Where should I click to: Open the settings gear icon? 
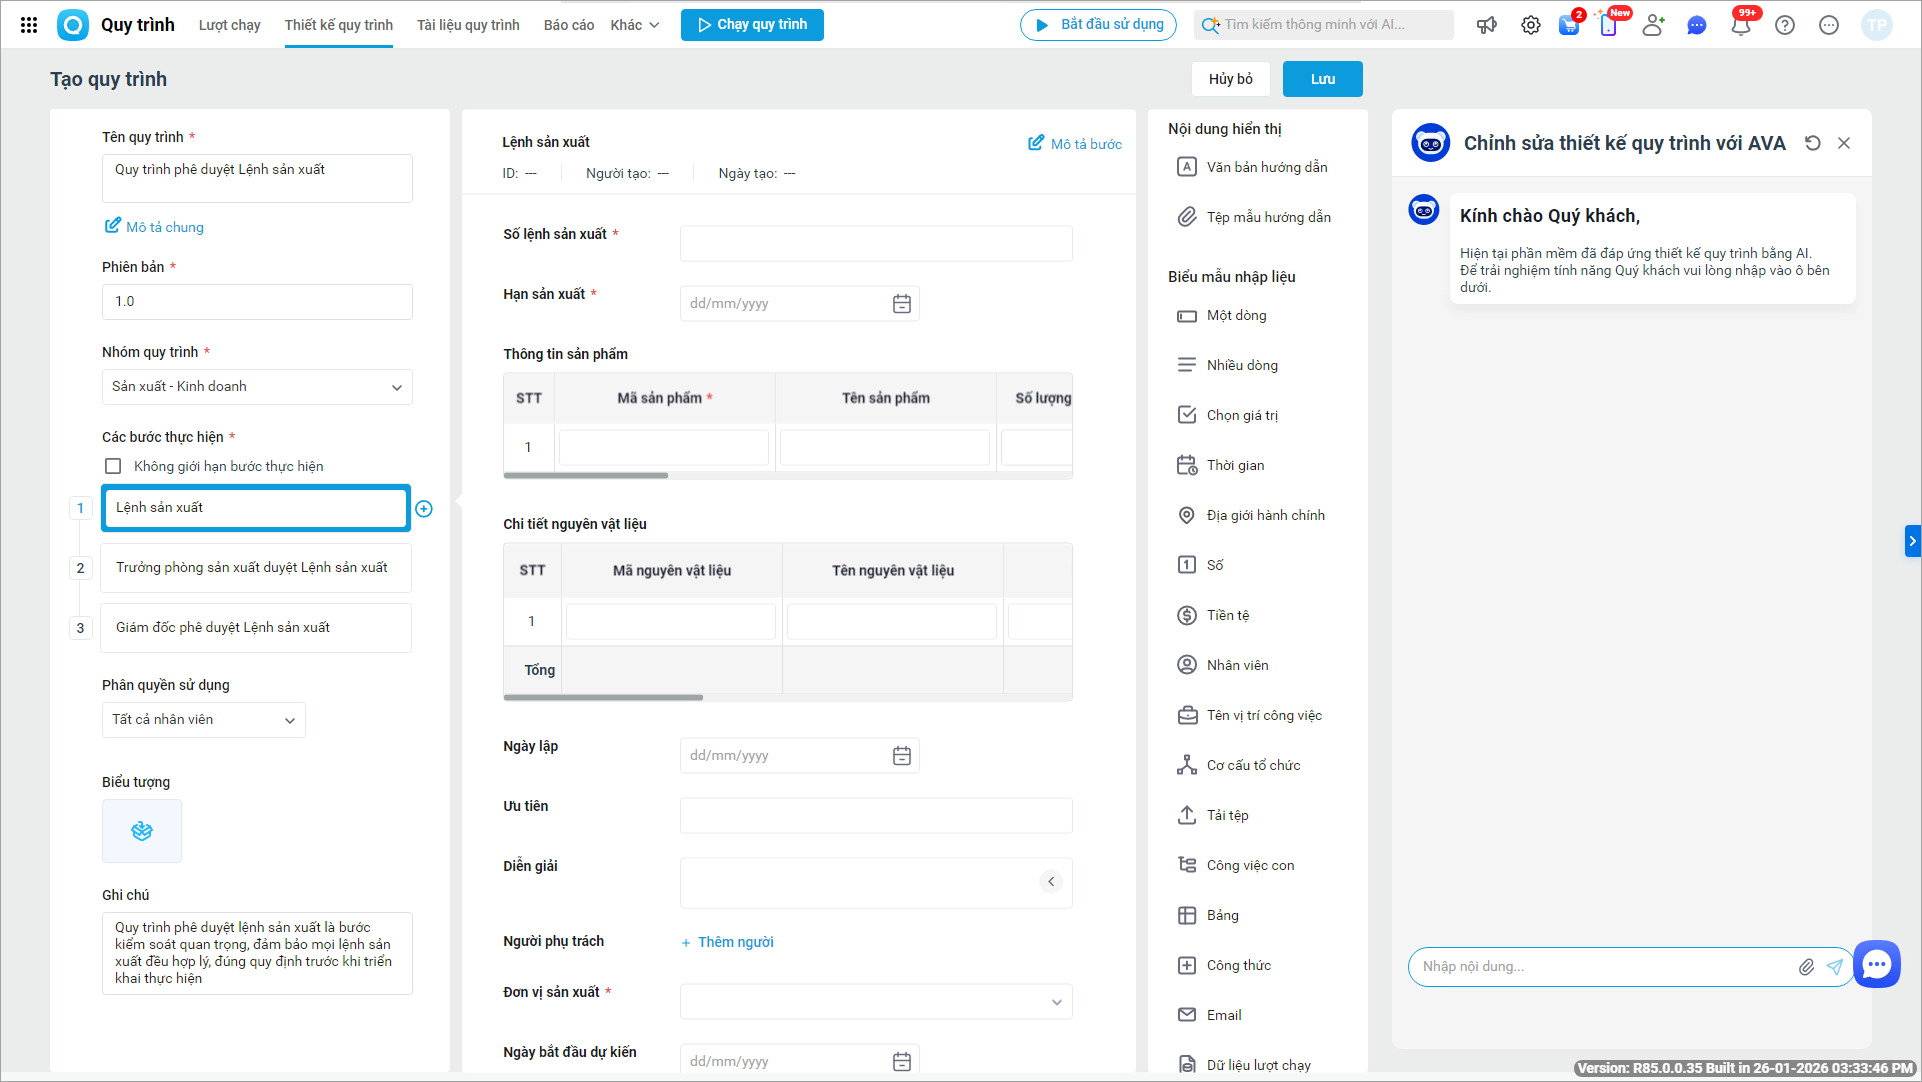pos(1530,25)
